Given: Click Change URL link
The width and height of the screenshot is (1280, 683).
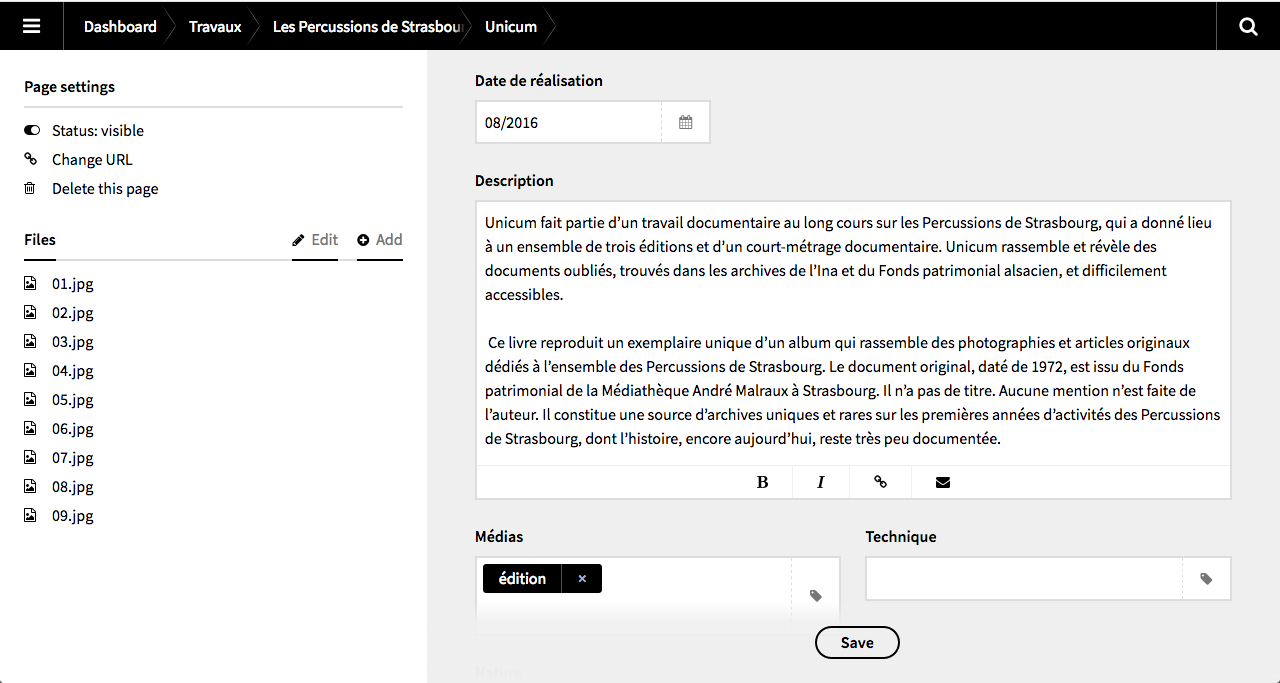Looking at the screenshot, I should click(92, 160).
